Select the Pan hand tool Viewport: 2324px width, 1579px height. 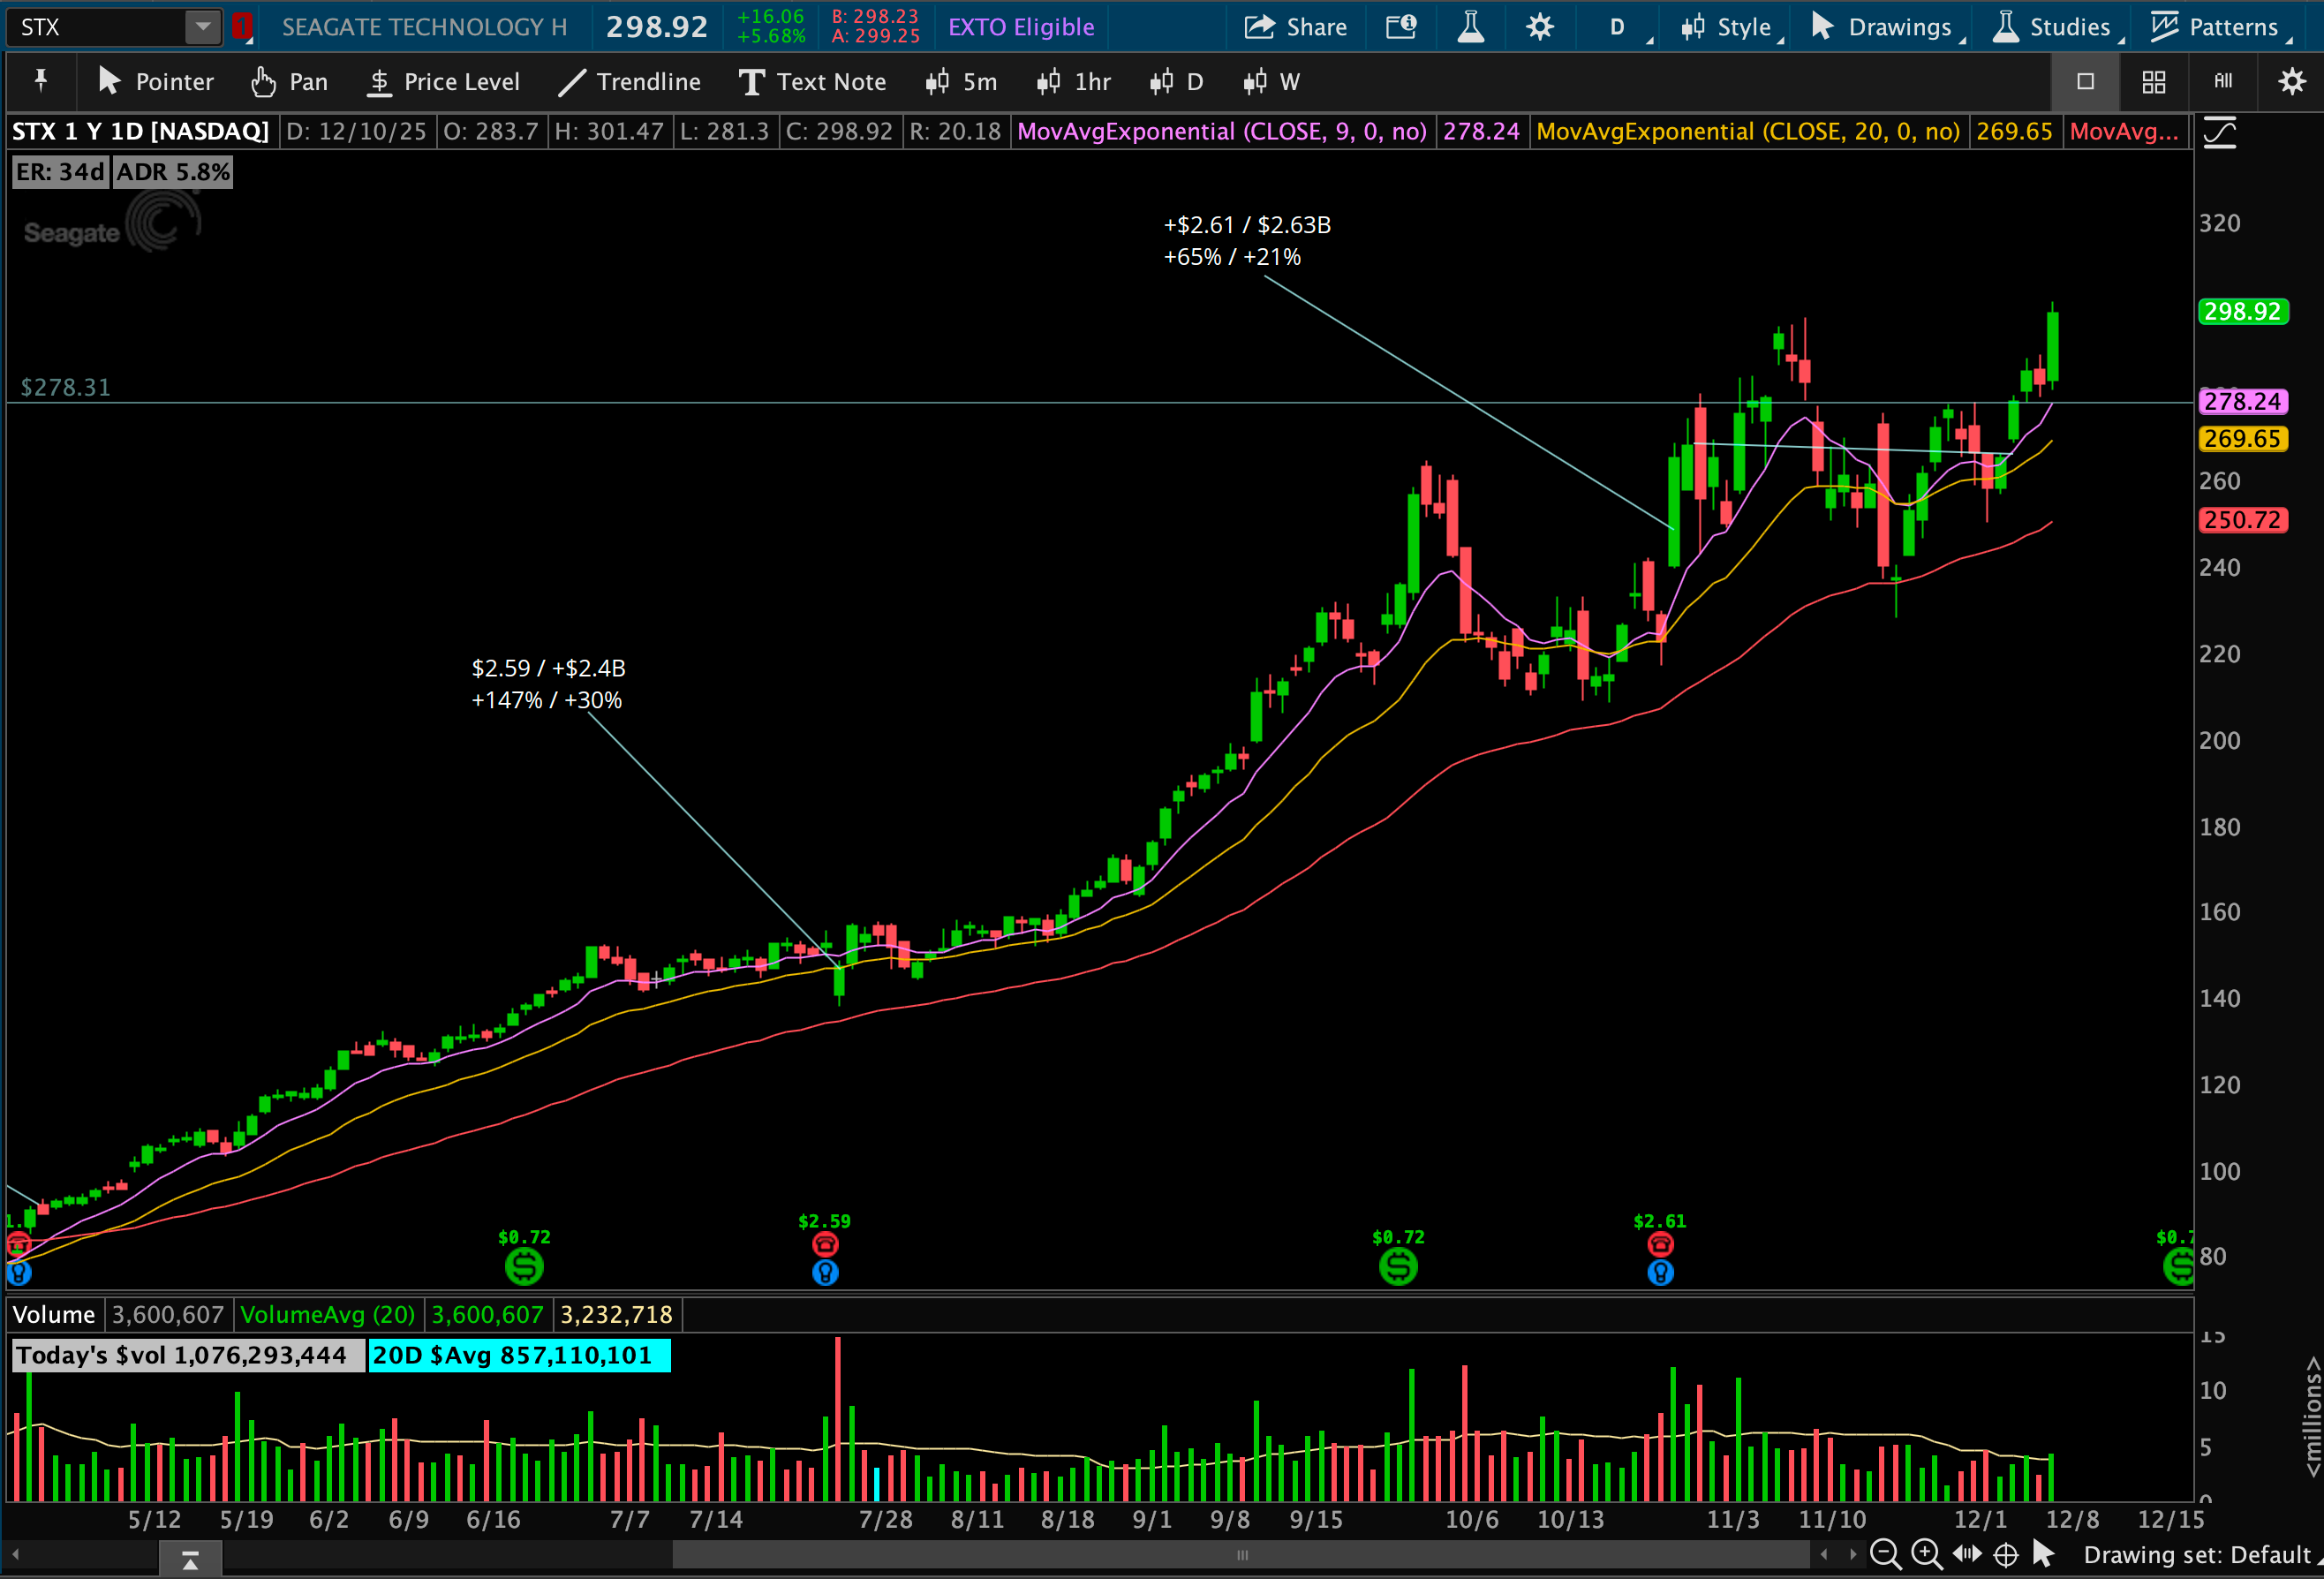click(x=289, y=82)
